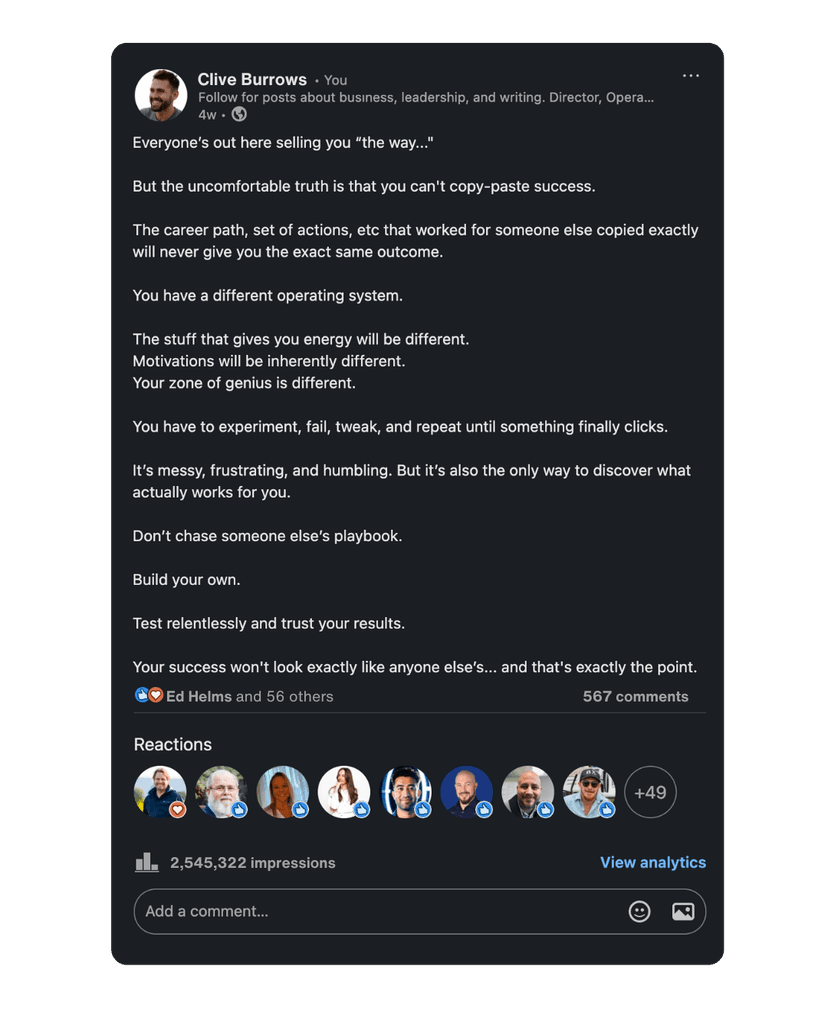Click the fifth reactor avatar
The height and width of the screenshot is (1035, 828).
coord(406,792)
